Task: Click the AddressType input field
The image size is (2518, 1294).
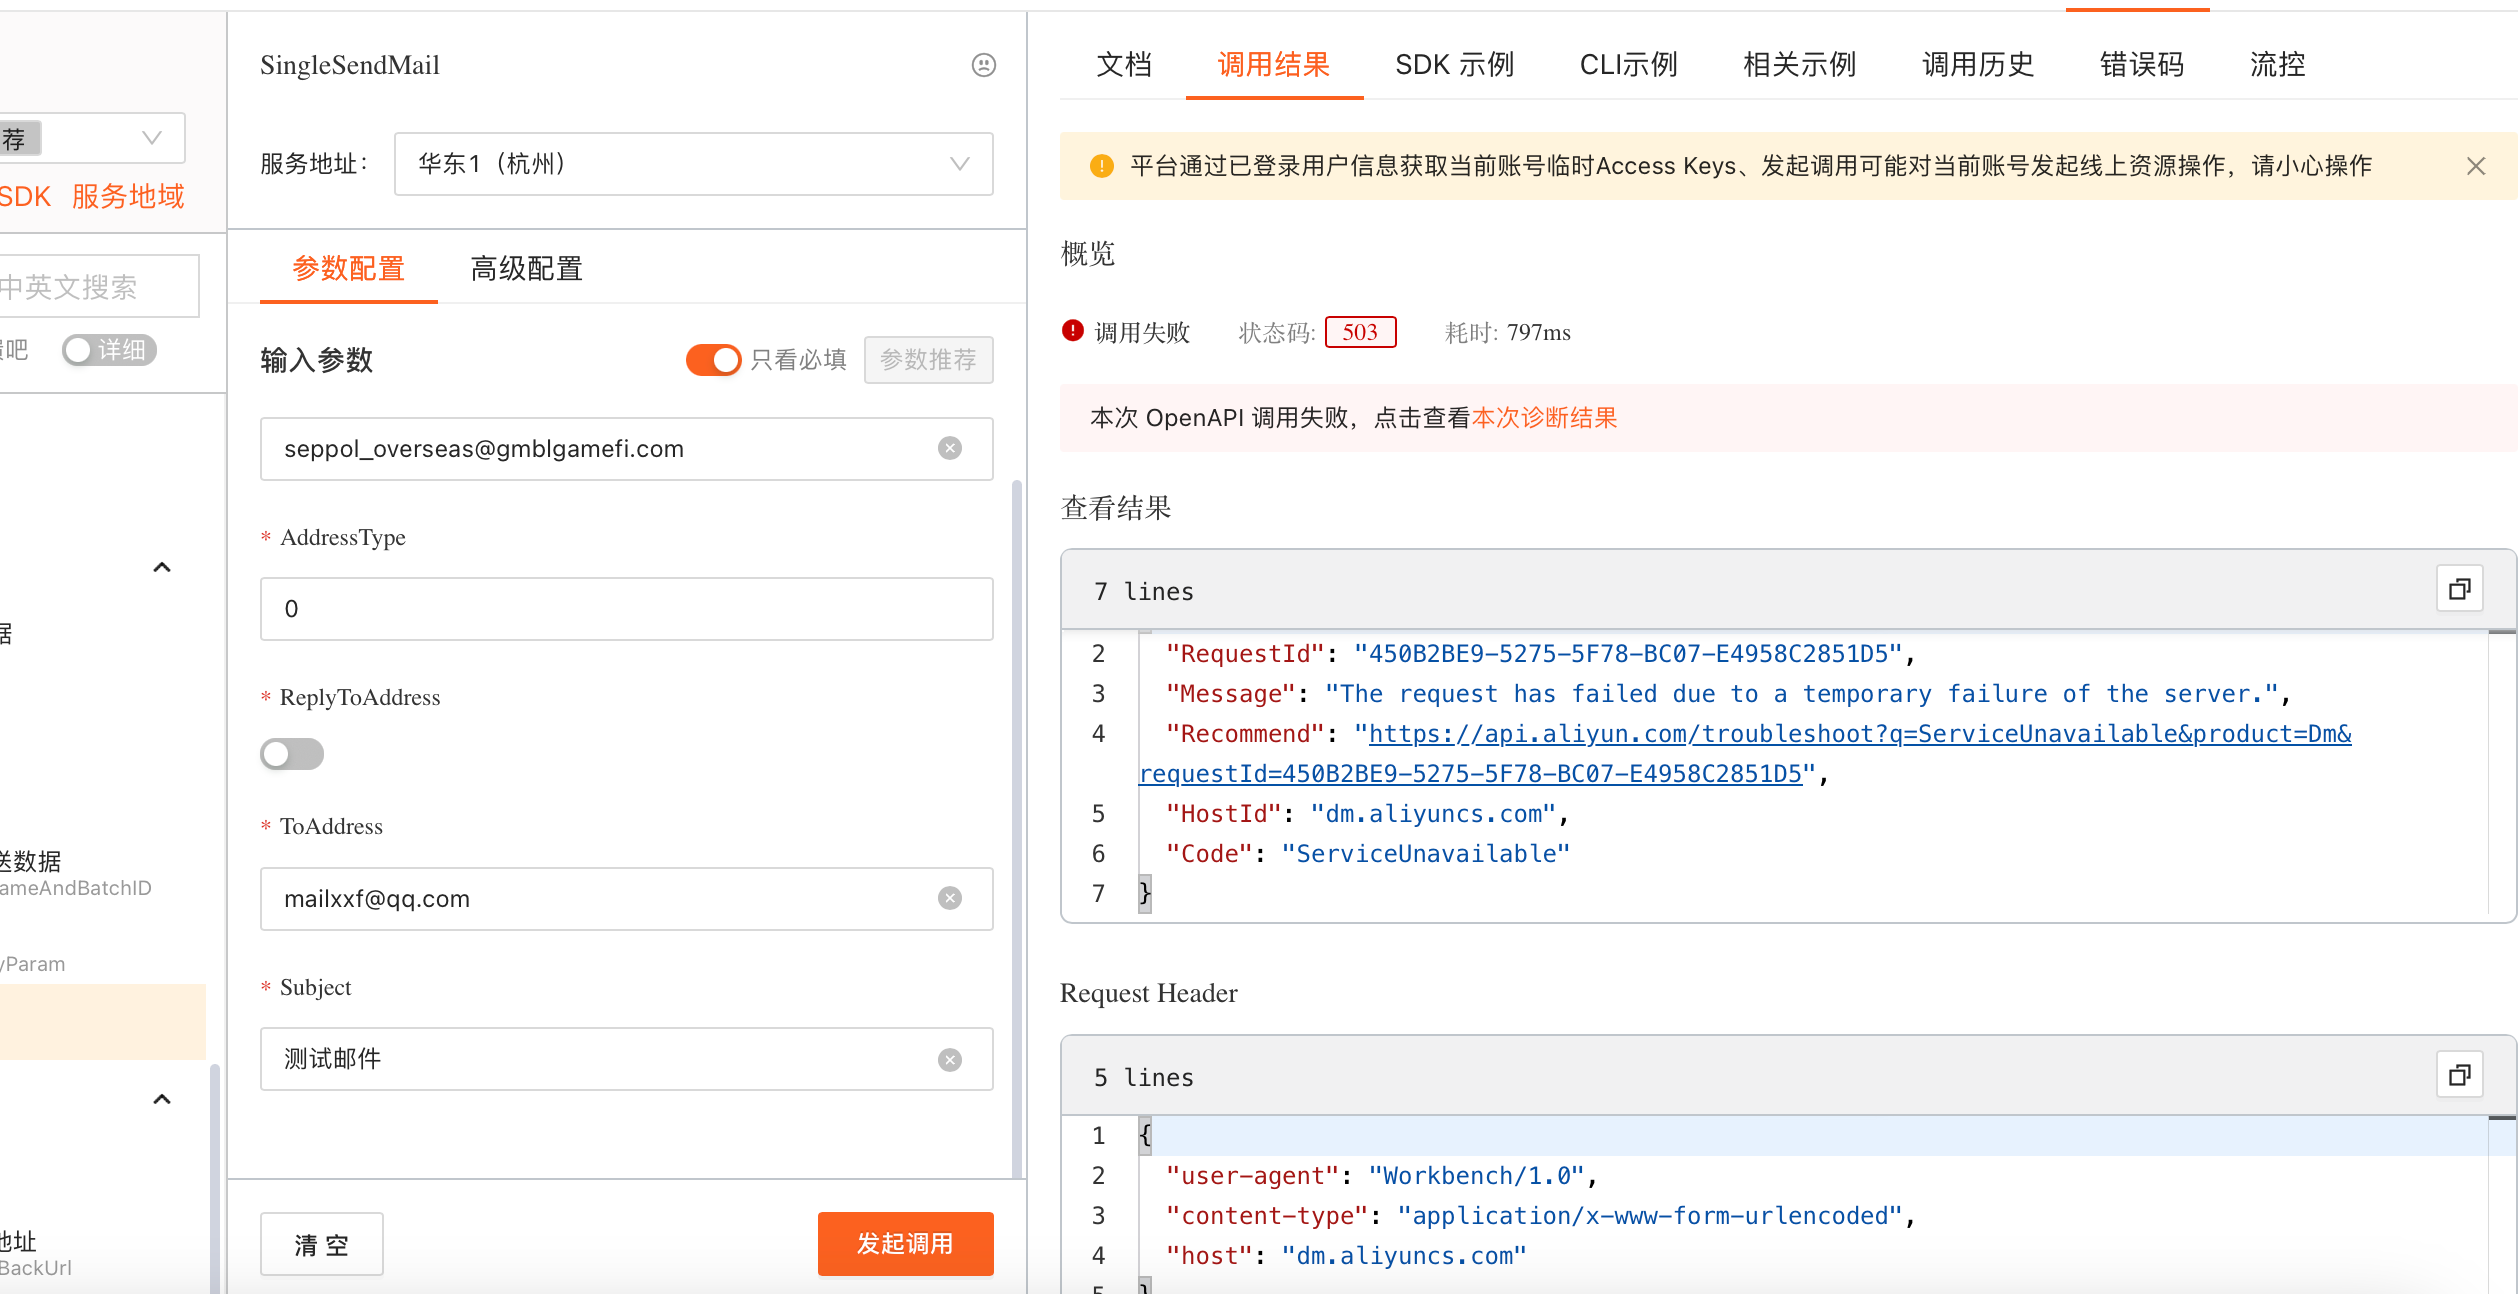Action: pyautogui.click(x=626, y=609)
